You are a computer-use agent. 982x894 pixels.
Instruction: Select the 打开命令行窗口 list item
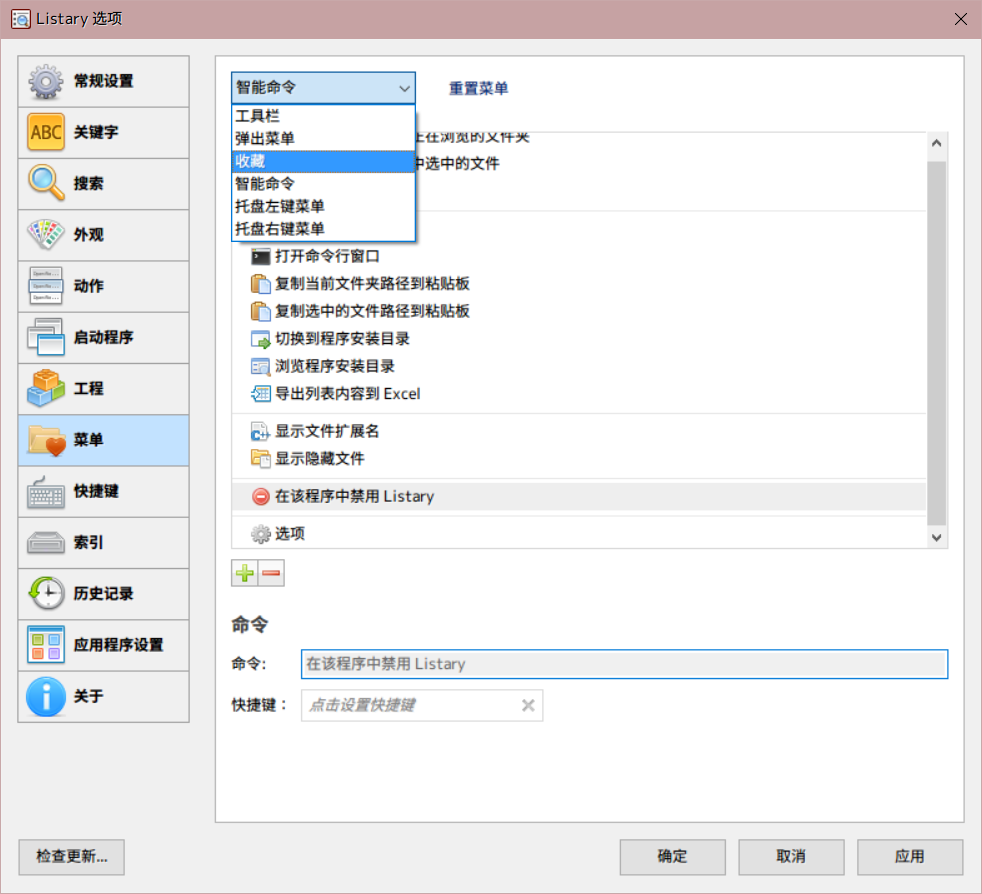click(x=579, y=256)
